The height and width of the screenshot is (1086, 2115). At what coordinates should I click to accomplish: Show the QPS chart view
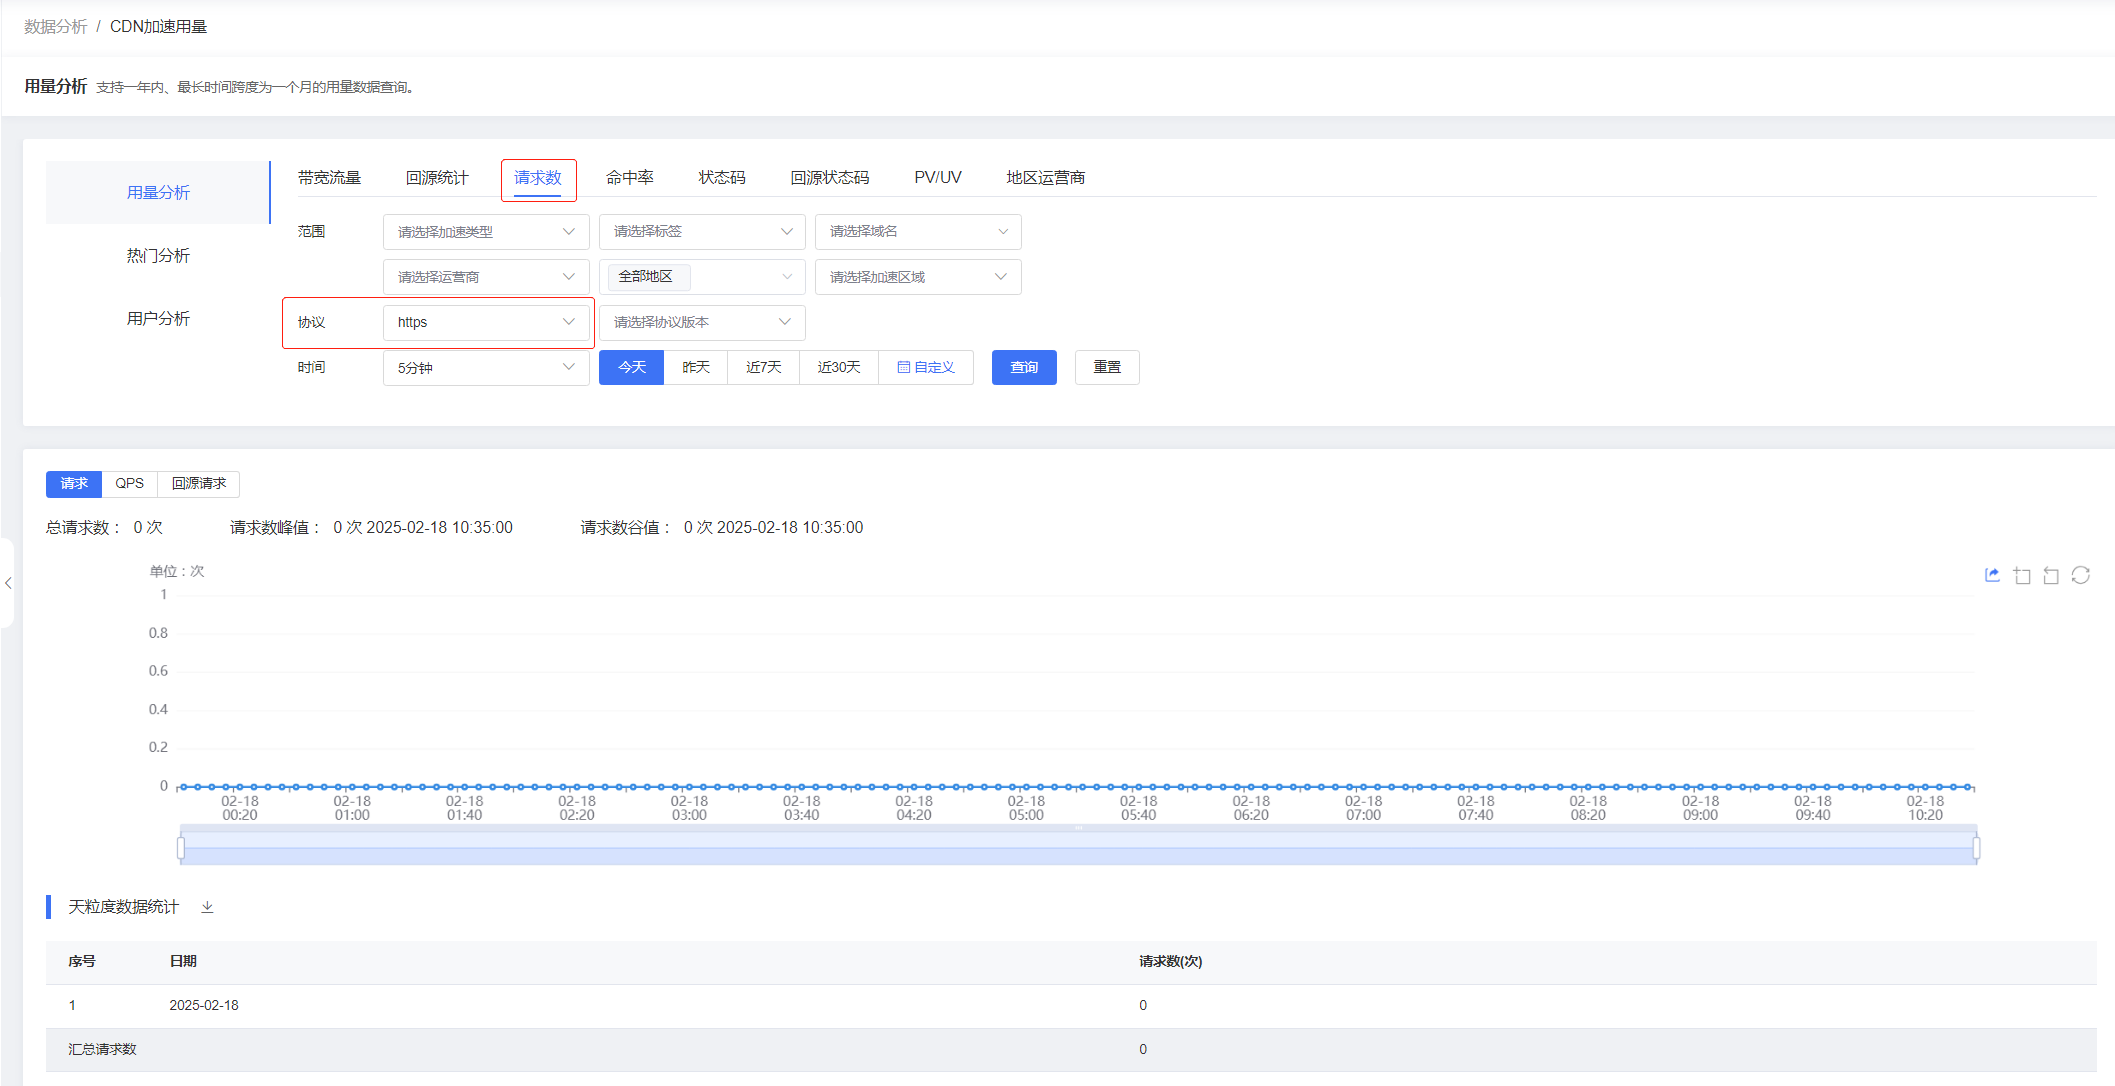tap(130, 484)
